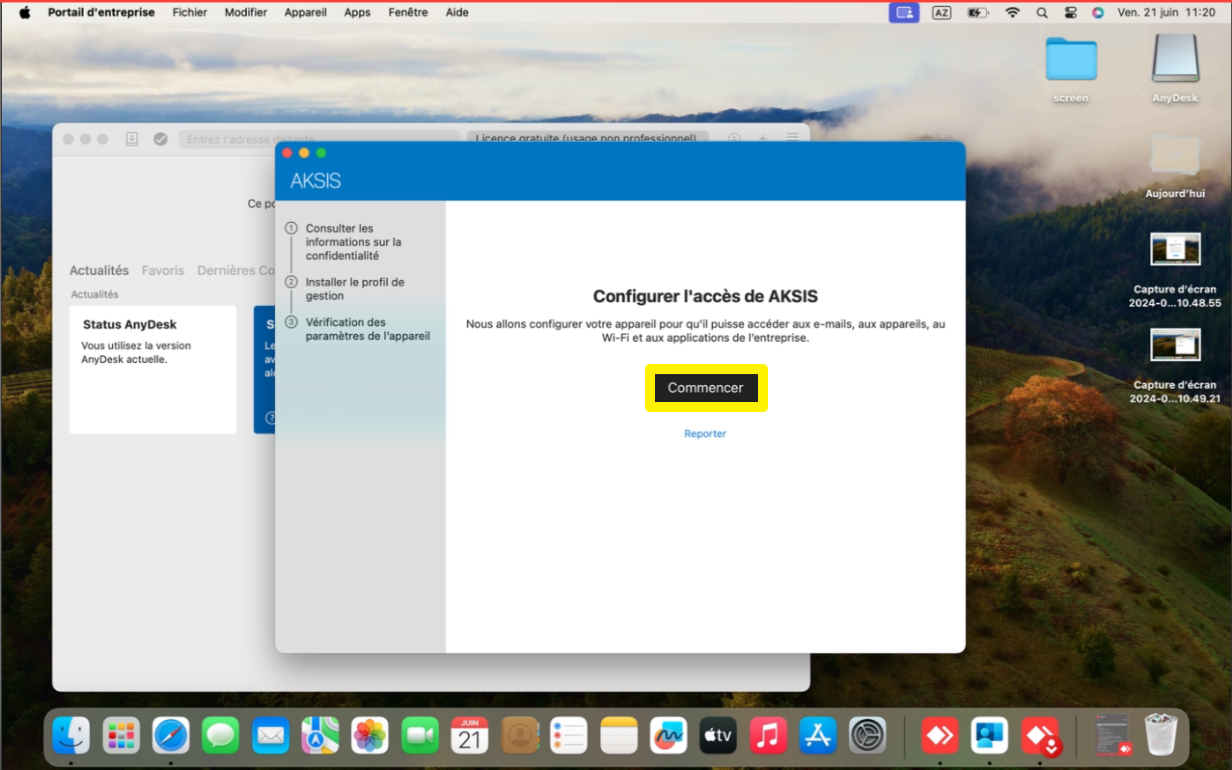Open Reminders from the Dock

pos(569,736)
